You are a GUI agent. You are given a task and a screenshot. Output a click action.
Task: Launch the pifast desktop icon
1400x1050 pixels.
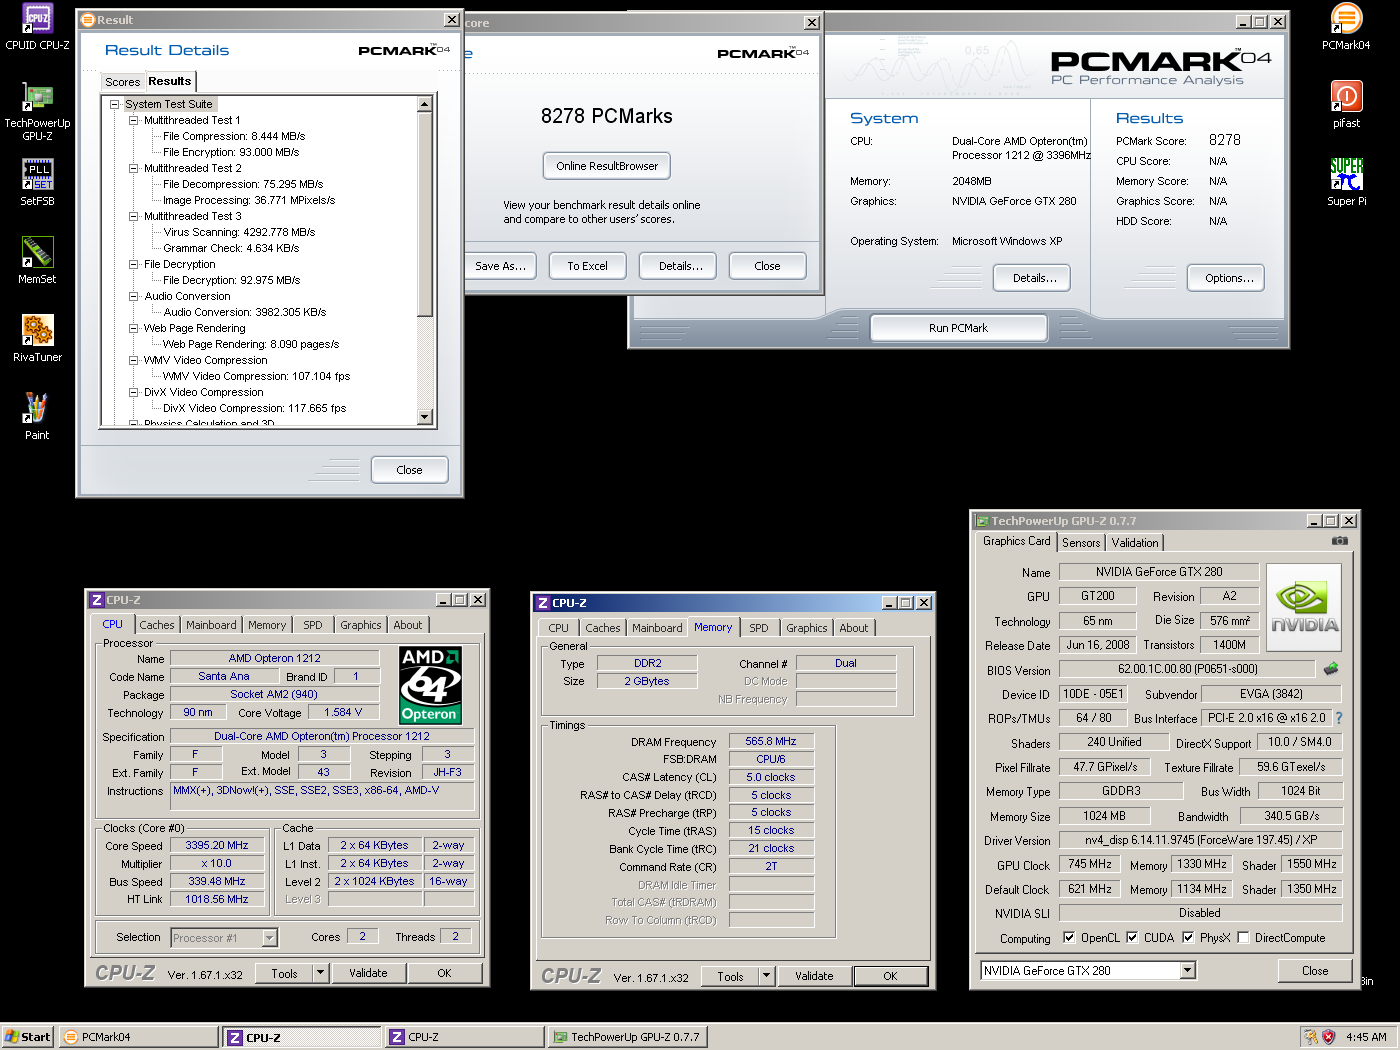tap(1346, 105)
